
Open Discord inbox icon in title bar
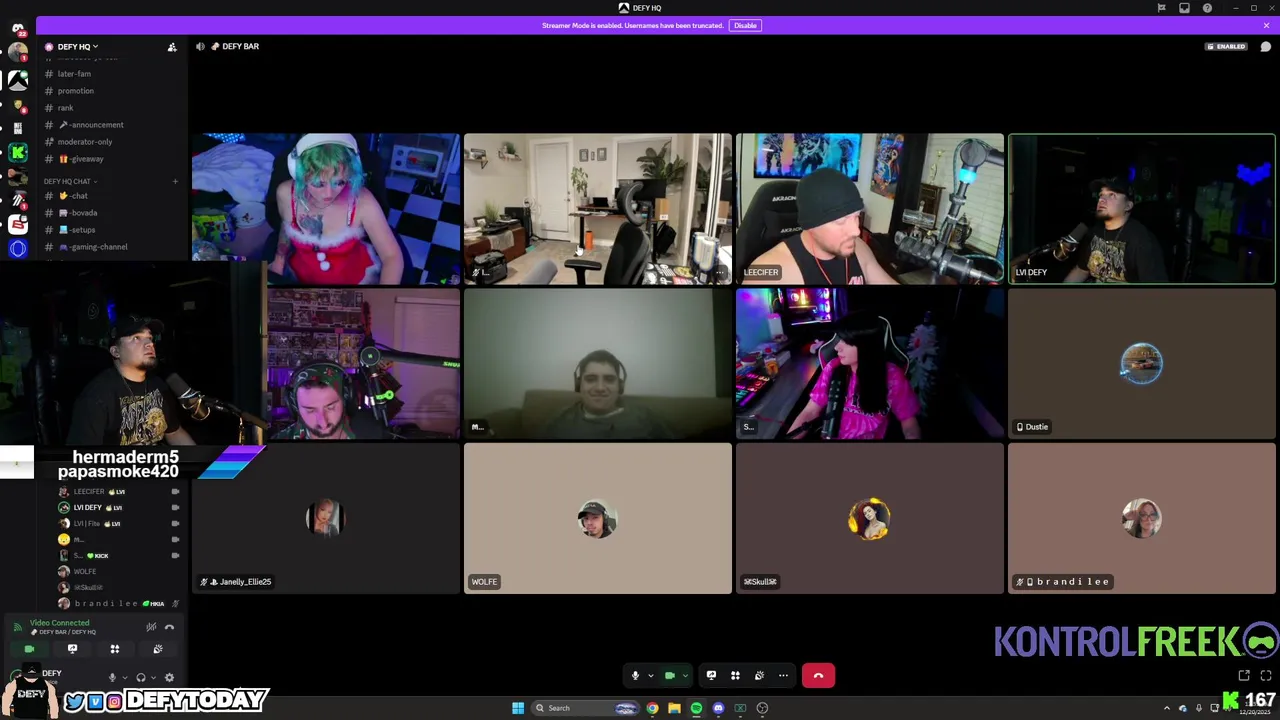1184,8
